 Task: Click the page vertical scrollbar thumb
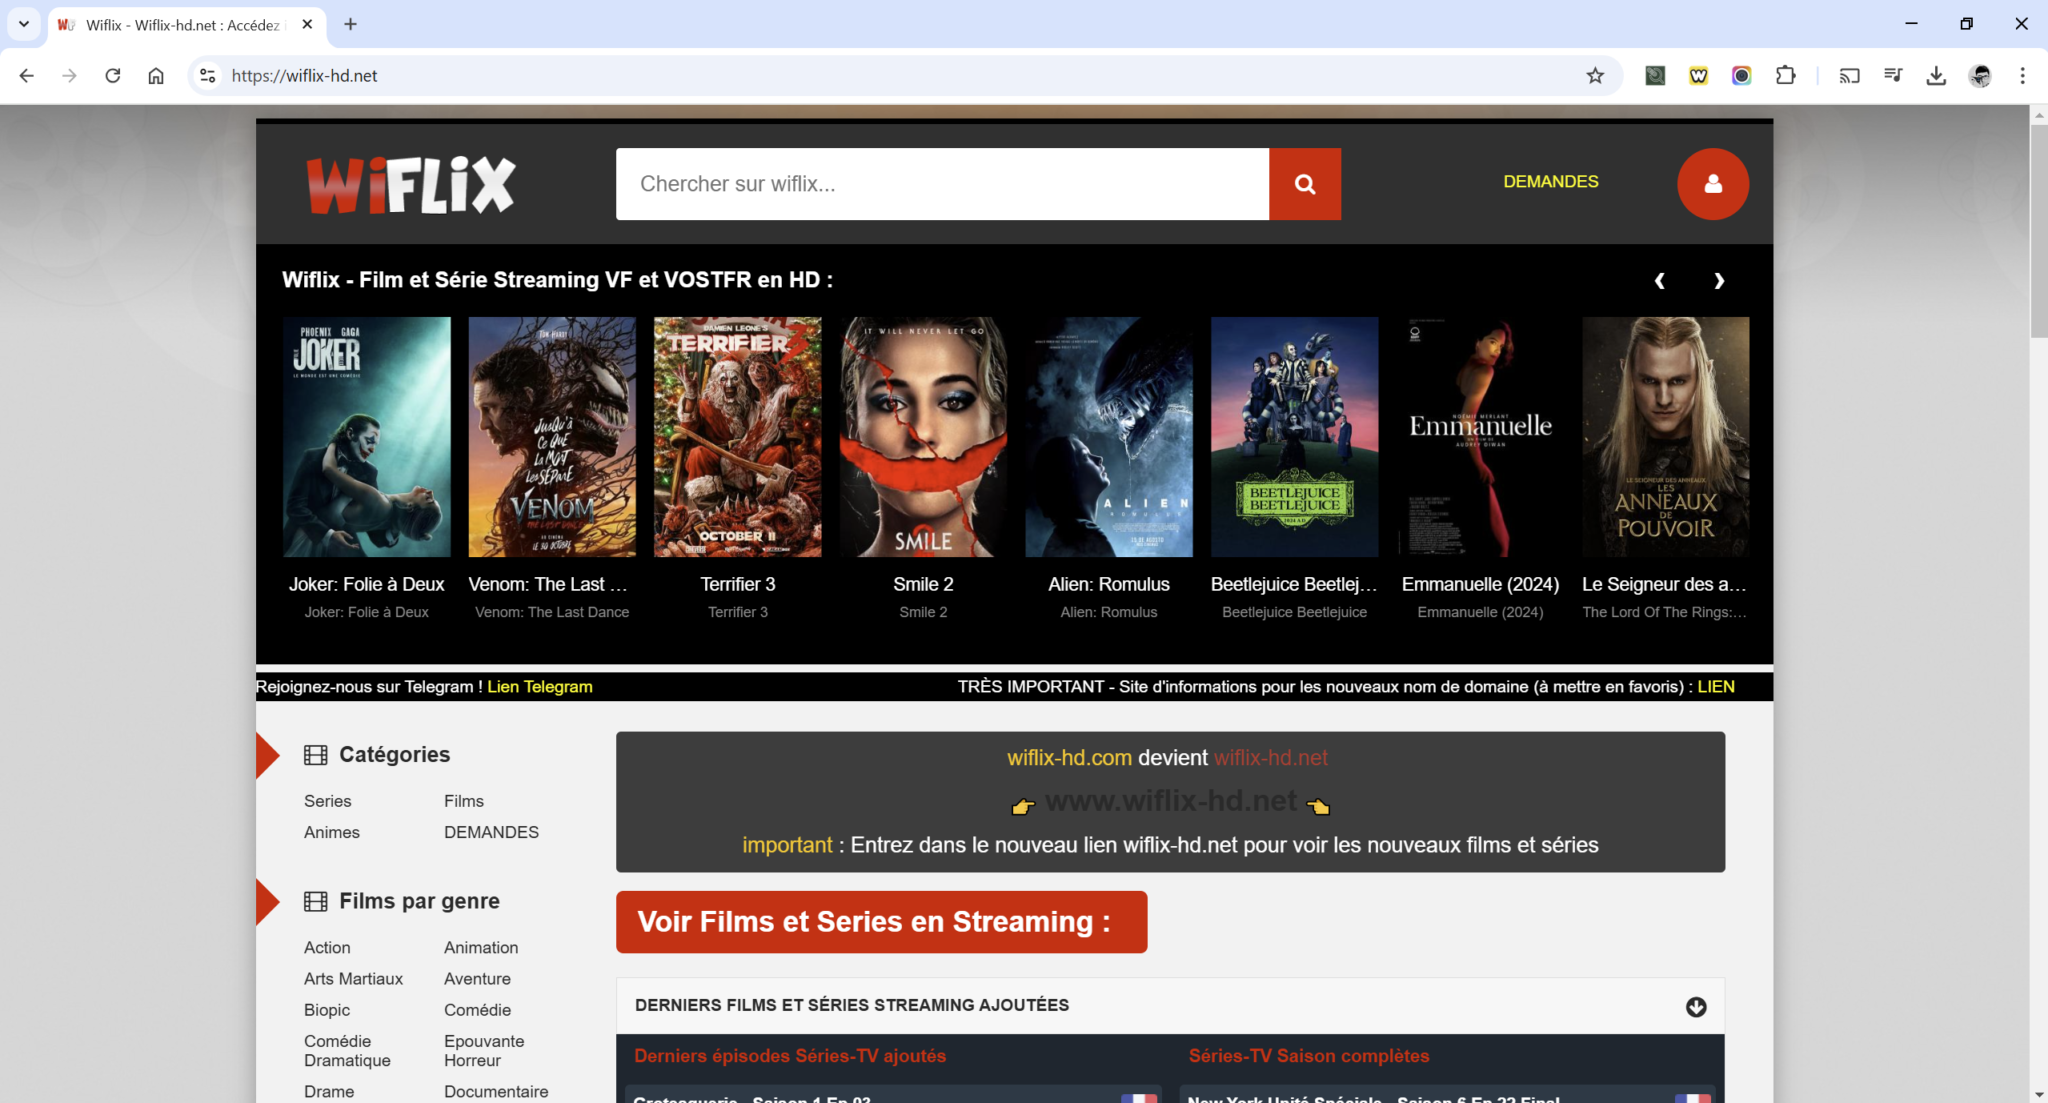(x=2038, y=231)
